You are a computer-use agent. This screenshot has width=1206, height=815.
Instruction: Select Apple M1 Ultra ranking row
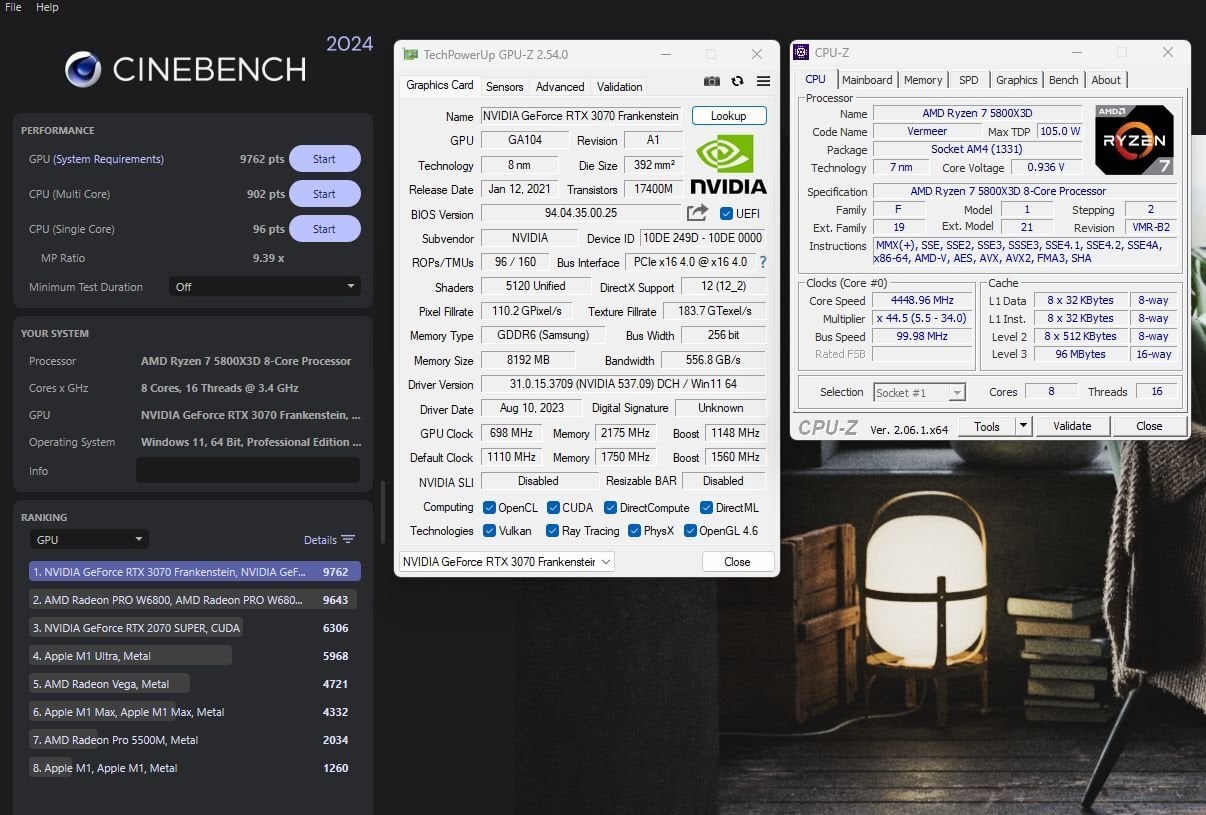pos(193,656)
